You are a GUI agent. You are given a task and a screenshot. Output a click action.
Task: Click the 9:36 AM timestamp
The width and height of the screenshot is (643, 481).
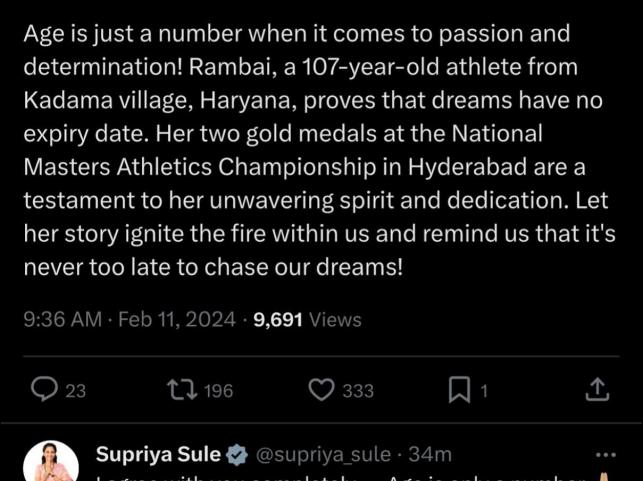pyautogui.click(x=62, y=320)
